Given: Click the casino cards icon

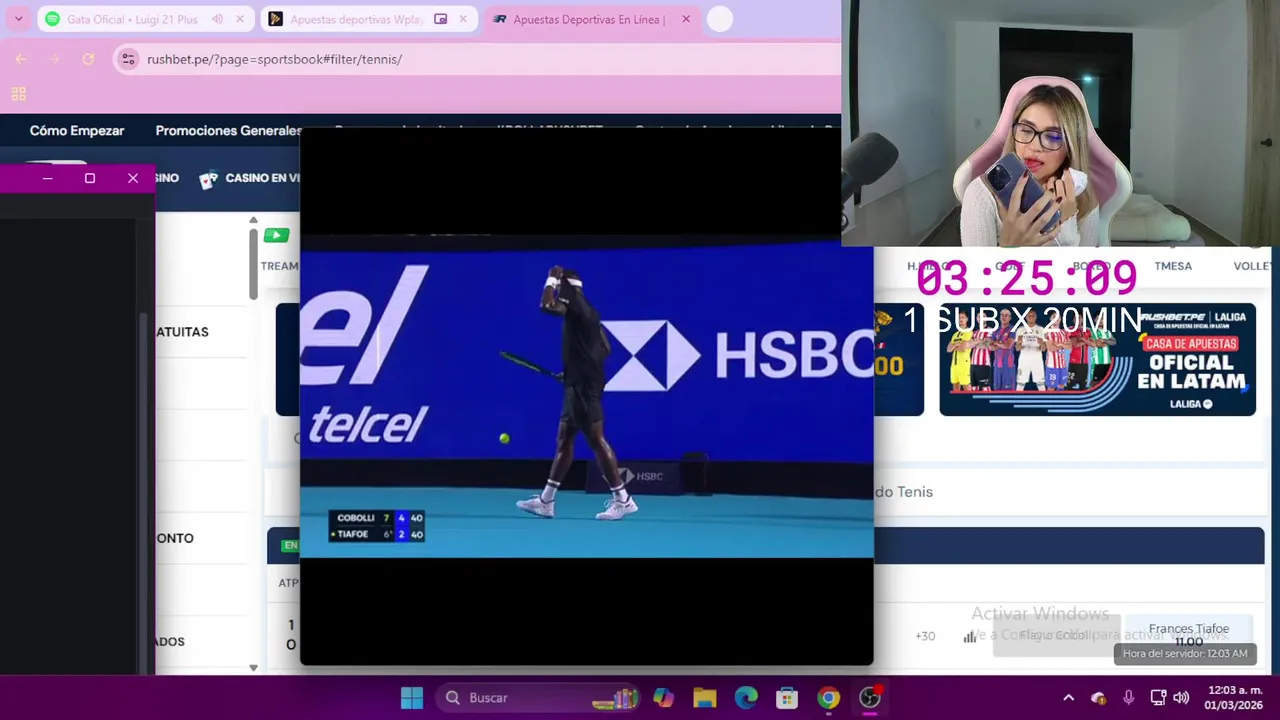Looking at the screenshot, I should coord(208,179).
